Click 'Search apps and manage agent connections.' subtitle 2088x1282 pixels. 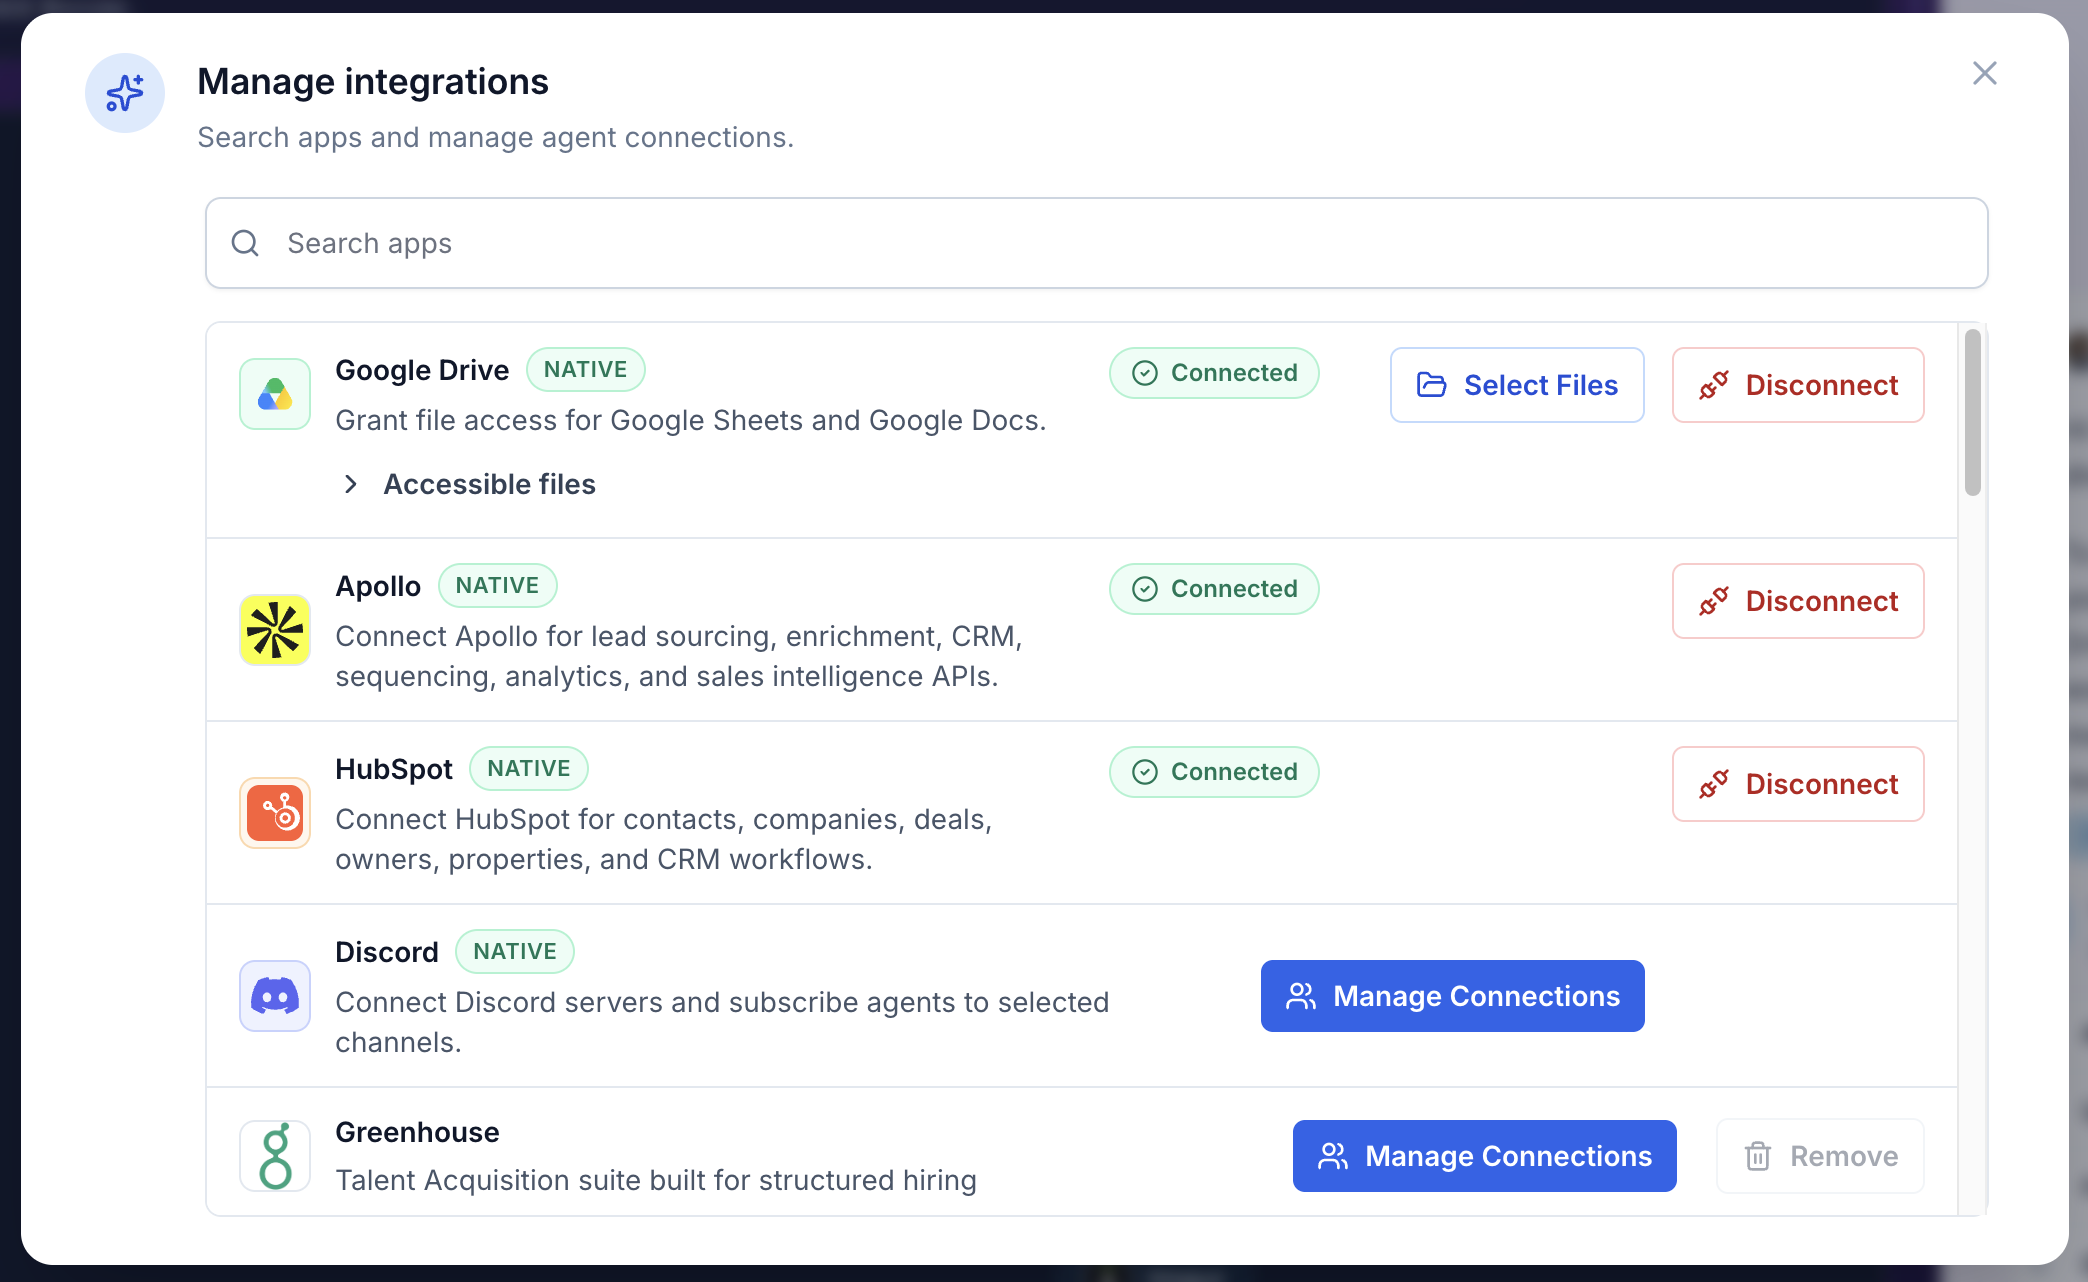click(x=496, y=137)
